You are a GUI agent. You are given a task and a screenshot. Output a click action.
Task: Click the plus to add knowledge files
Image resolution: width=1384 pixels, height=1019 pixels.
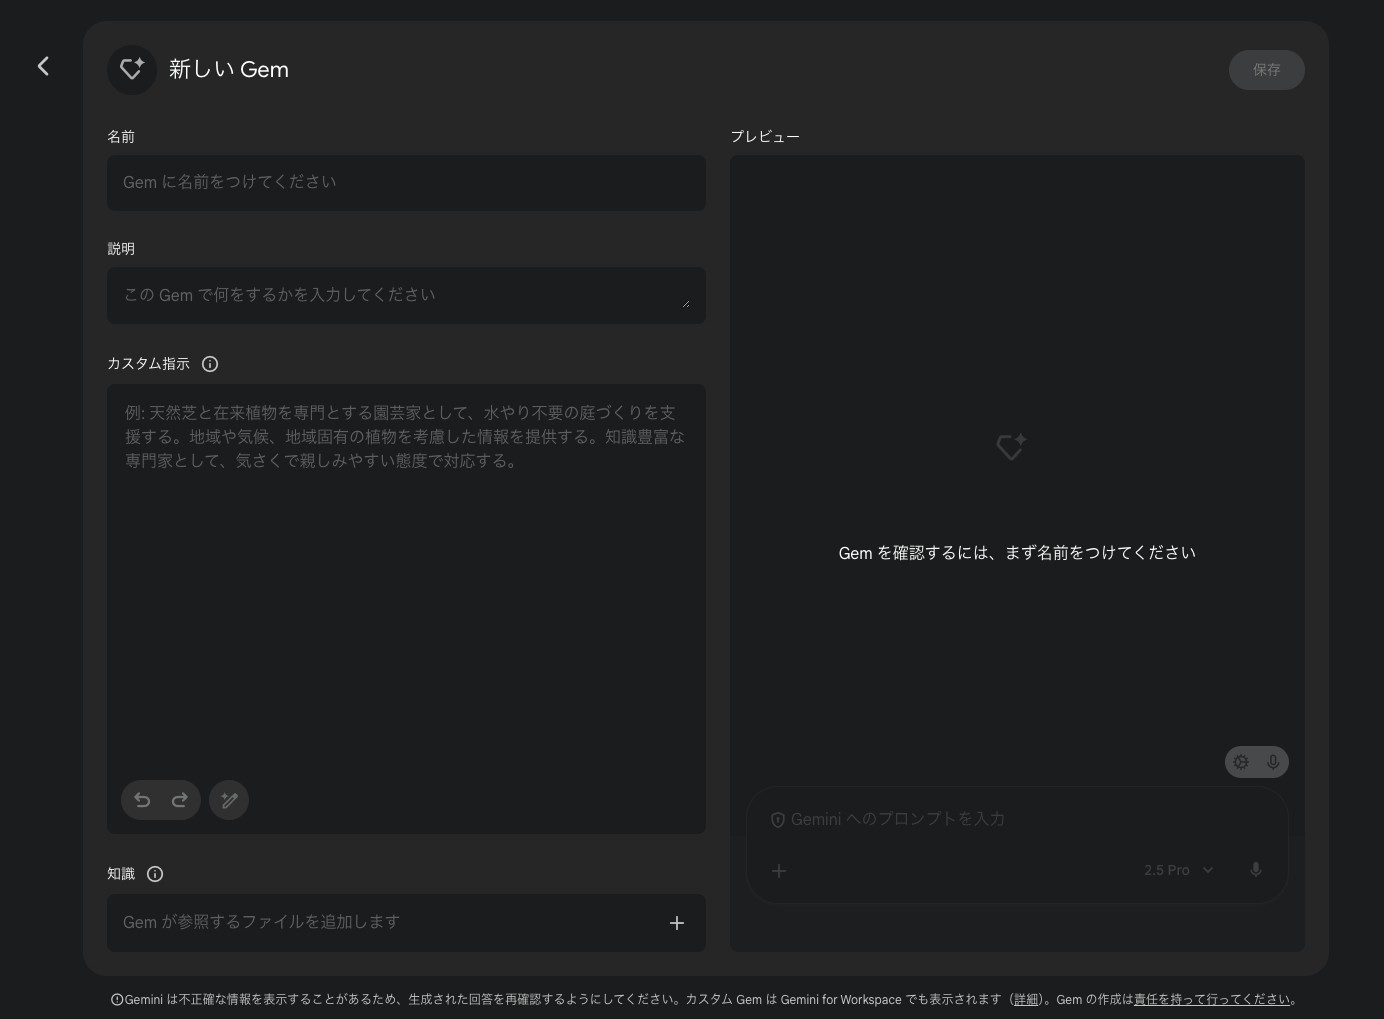coord(677,923)
